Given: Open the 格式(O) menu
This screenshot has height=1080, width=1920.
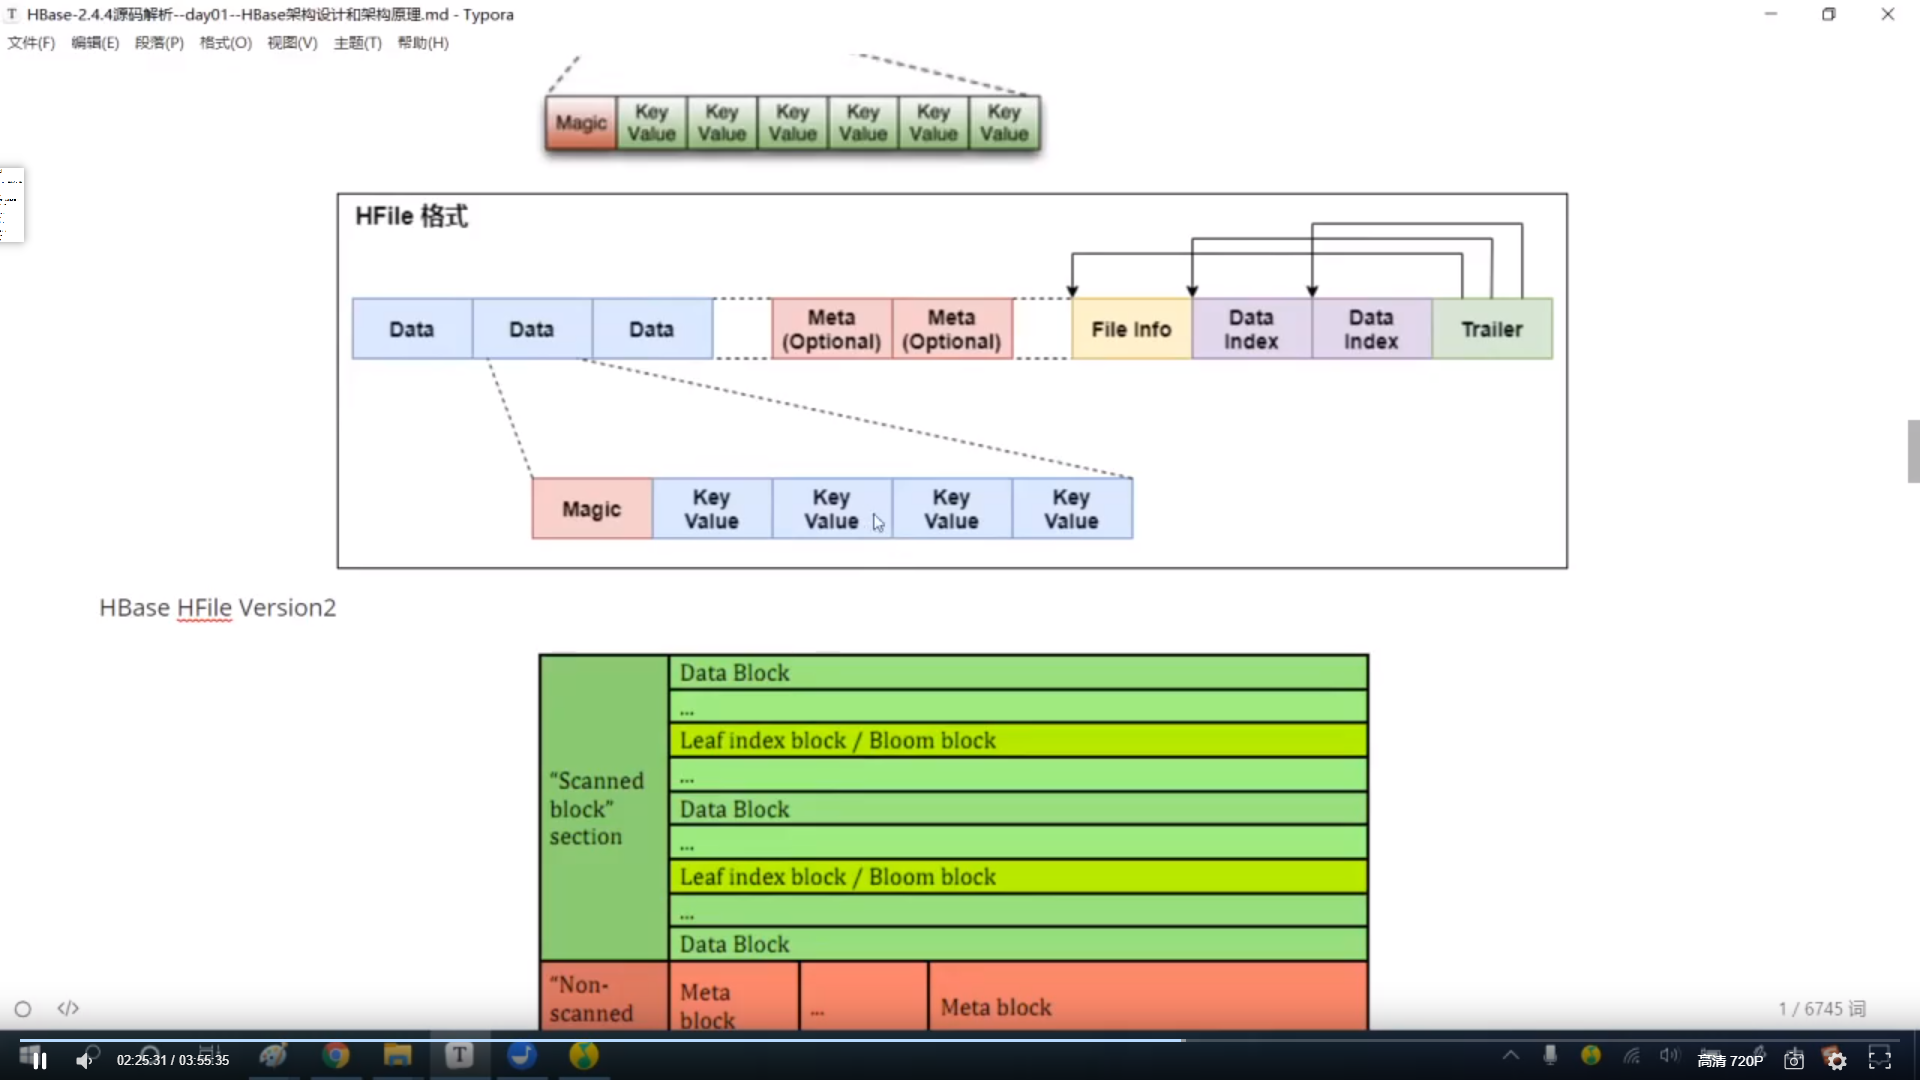Looking at the screenshot, I should pyautogui.click(x=226, y=43).
